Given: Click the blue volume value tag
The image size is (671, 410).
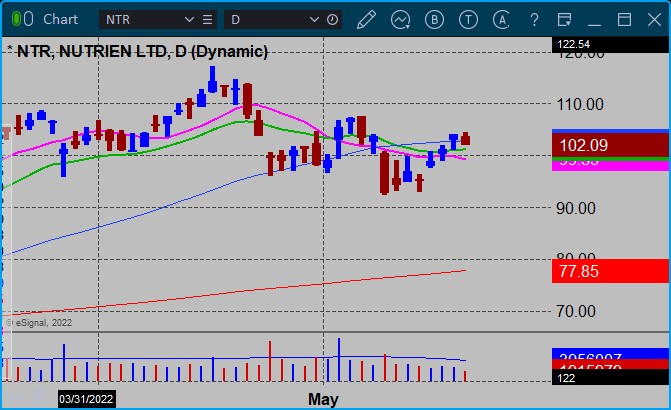Looking at the screenshot, I should coord(610,354).
